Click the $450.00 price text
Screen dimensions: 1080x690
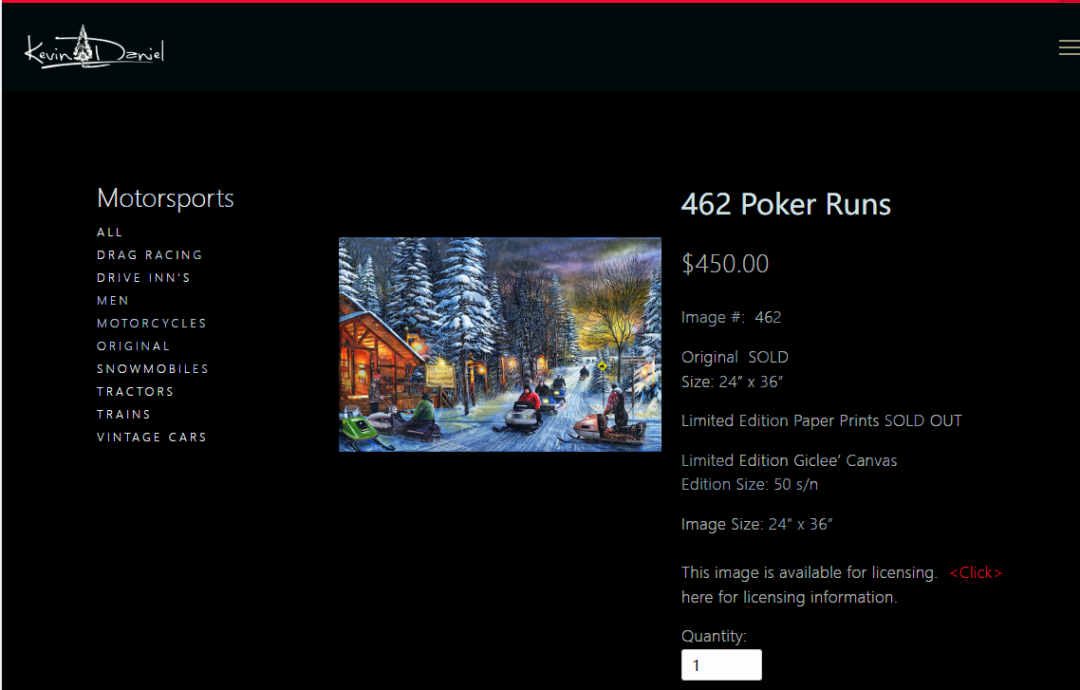[x=725, y=264]
